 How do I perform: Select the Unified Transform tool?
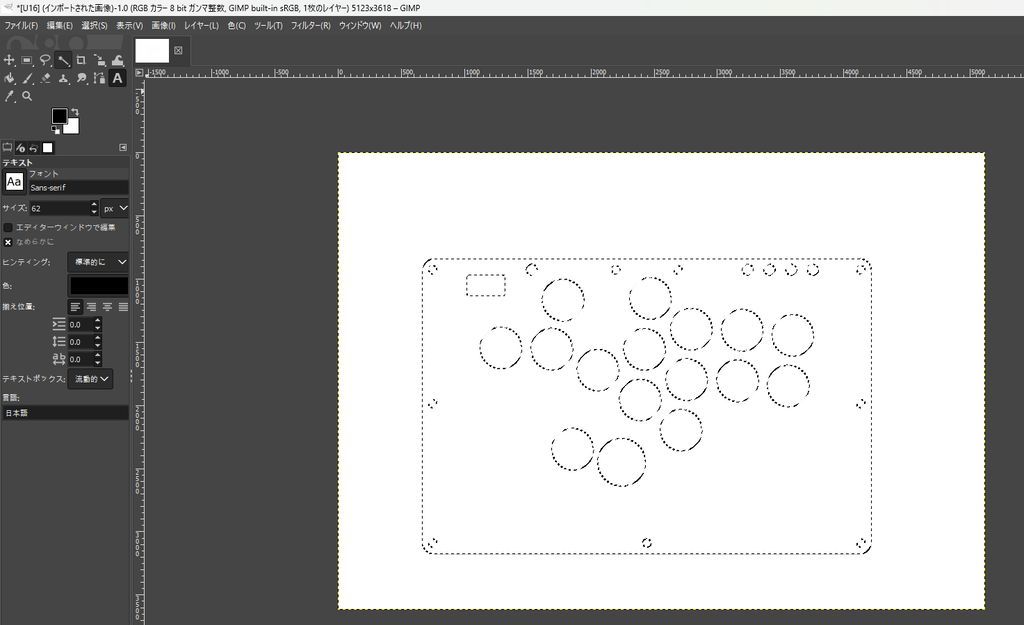99,60
